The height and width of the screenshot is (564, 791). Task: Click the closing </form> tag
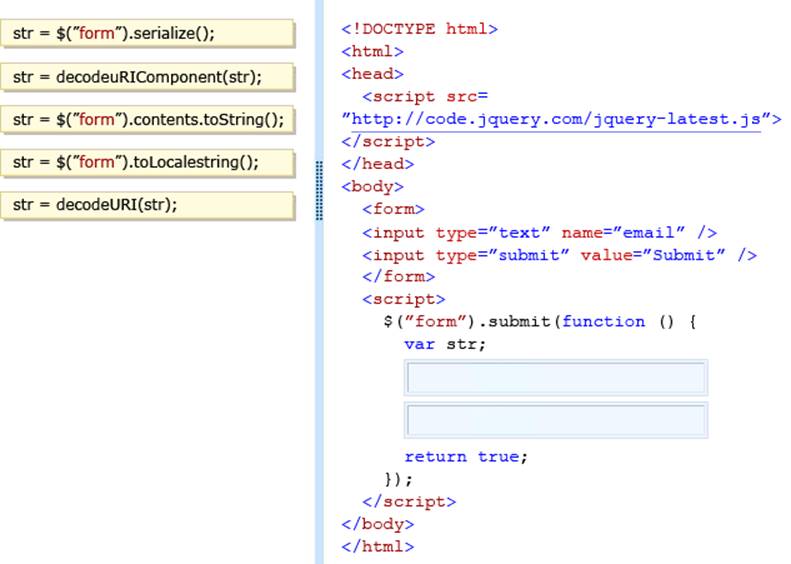point(399,276)
